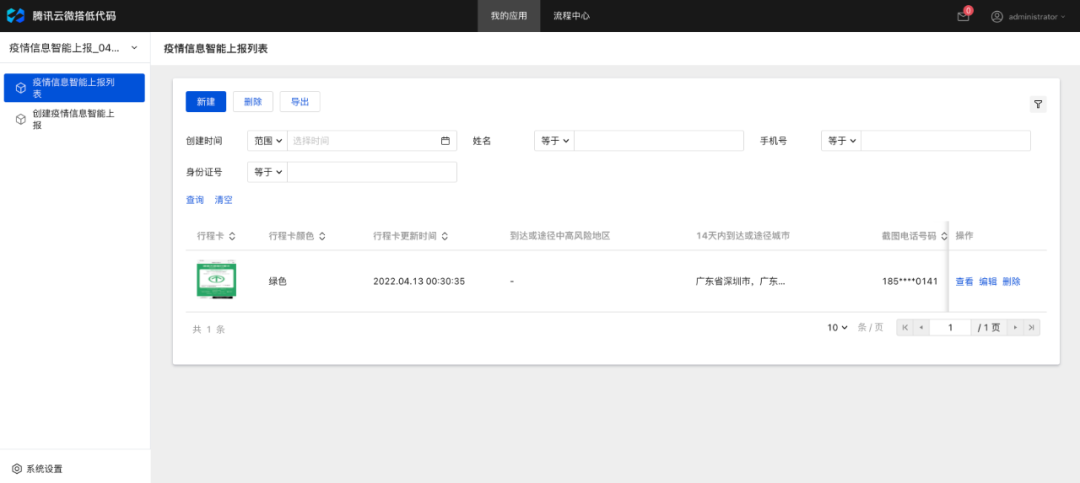The width and height of the screenshot is (1080, 483).
Task: Click the 广东省深圳市 cities cell
Action: pyautogui.click(x=740, y=281)
